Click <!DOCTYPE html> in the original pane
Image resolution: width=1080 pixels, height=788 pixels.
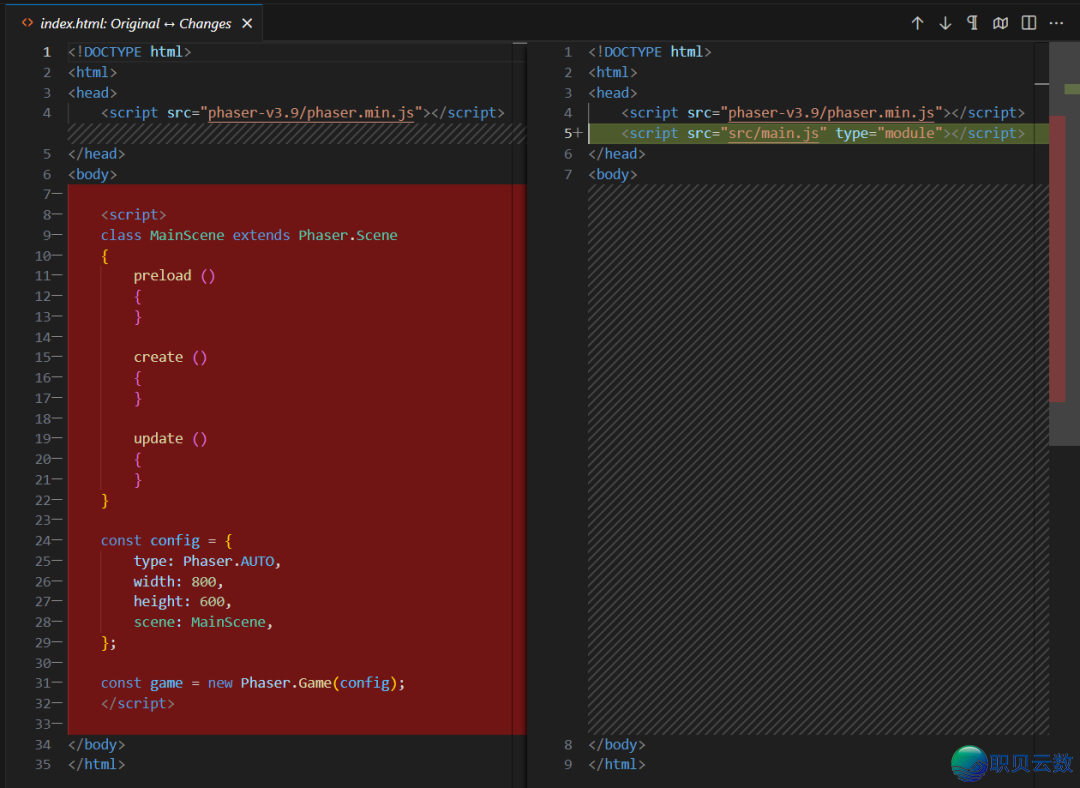pos(129,52)
